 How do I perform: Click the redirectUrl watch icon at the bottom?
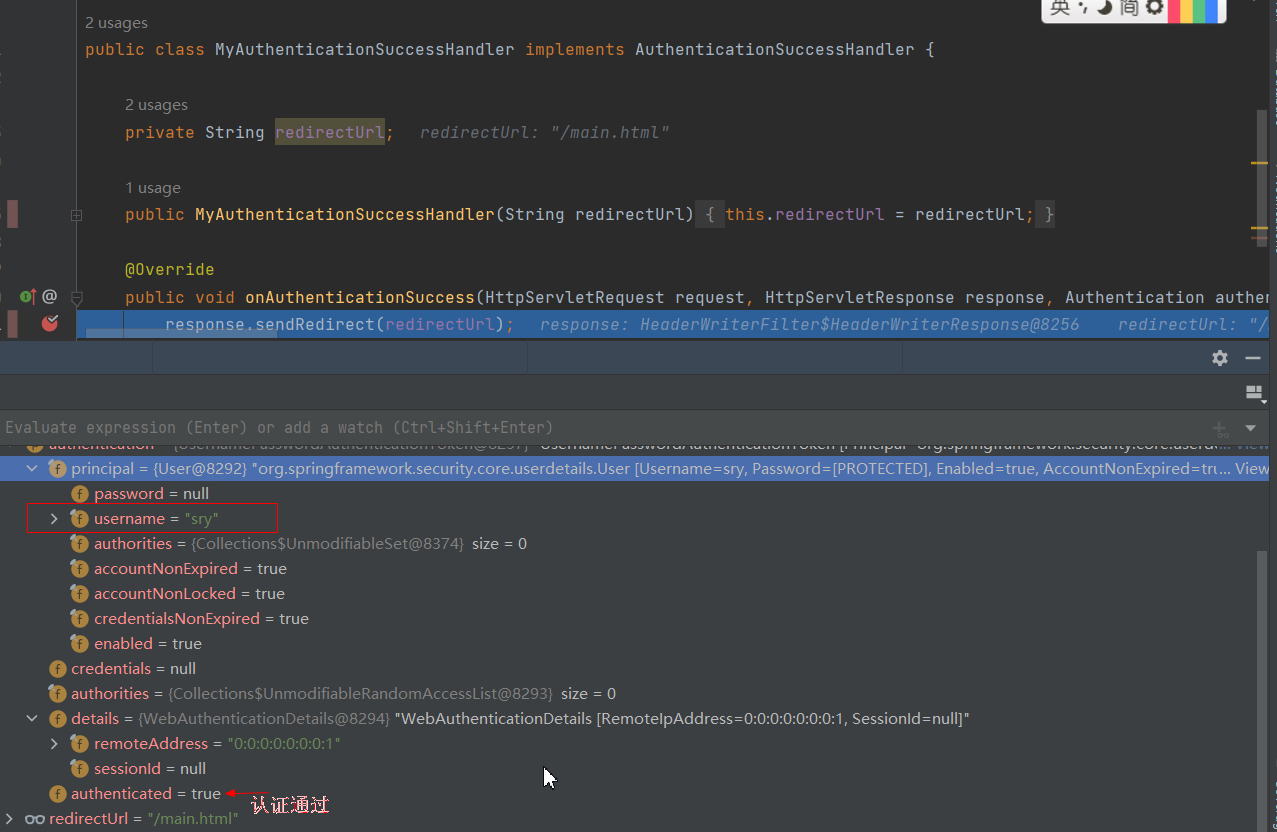(x=36, y=818)
